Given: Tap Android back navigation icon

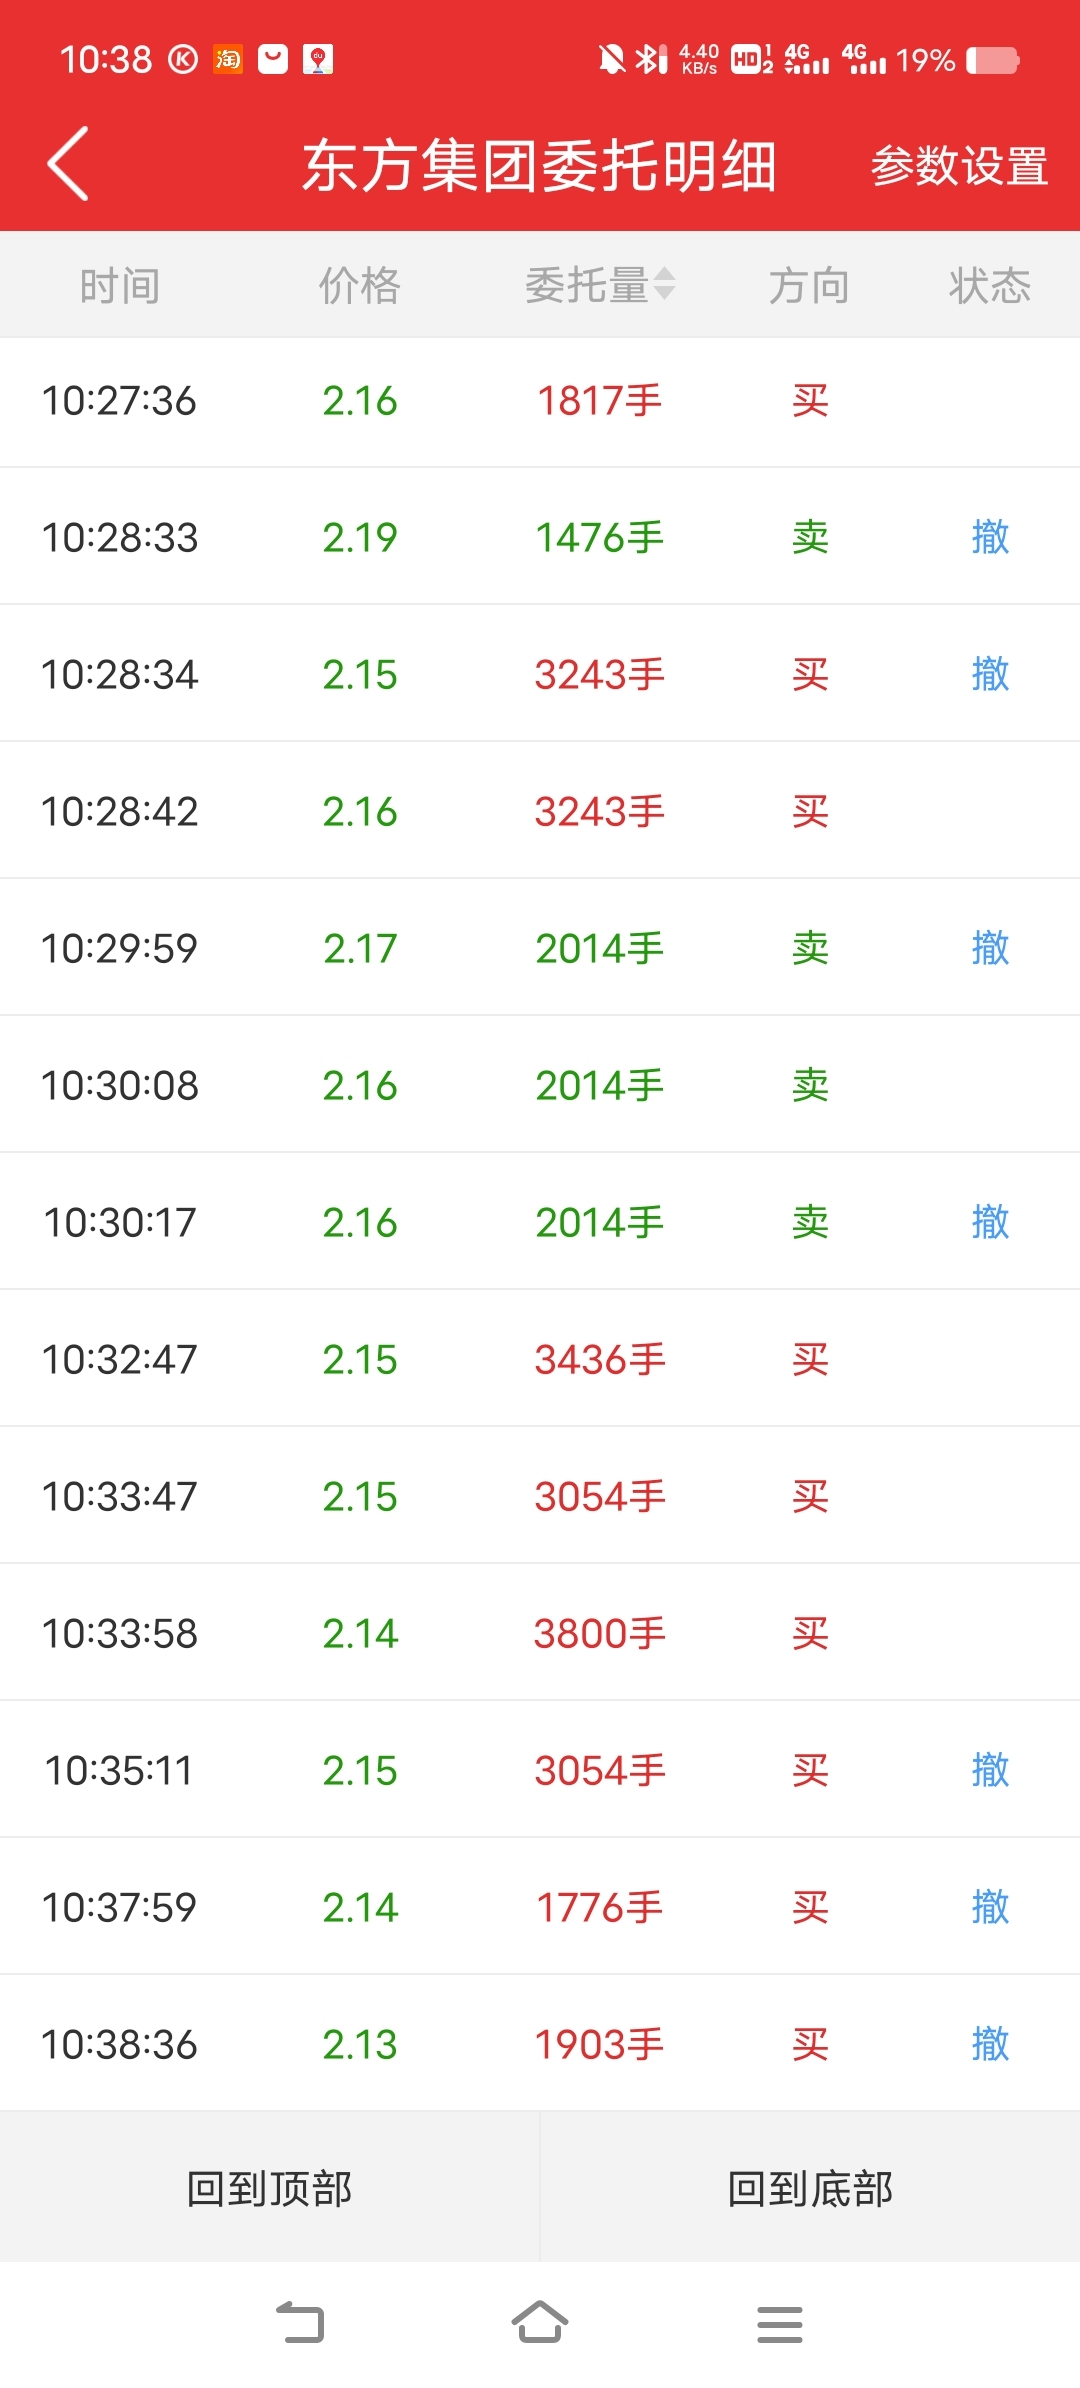Looking at the screenshot, I should pos(300,2323).
